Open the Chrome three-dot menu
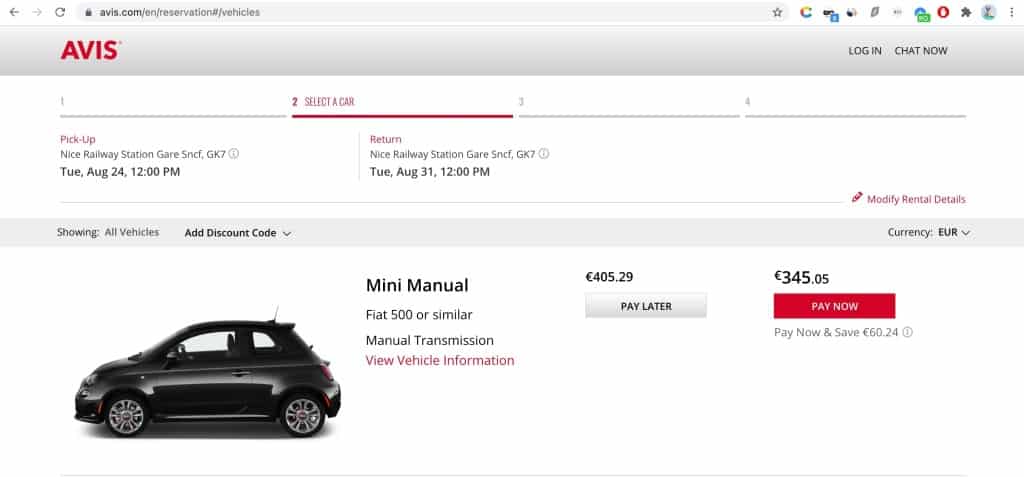The image size is (1024, 477). pos(1012,12)
